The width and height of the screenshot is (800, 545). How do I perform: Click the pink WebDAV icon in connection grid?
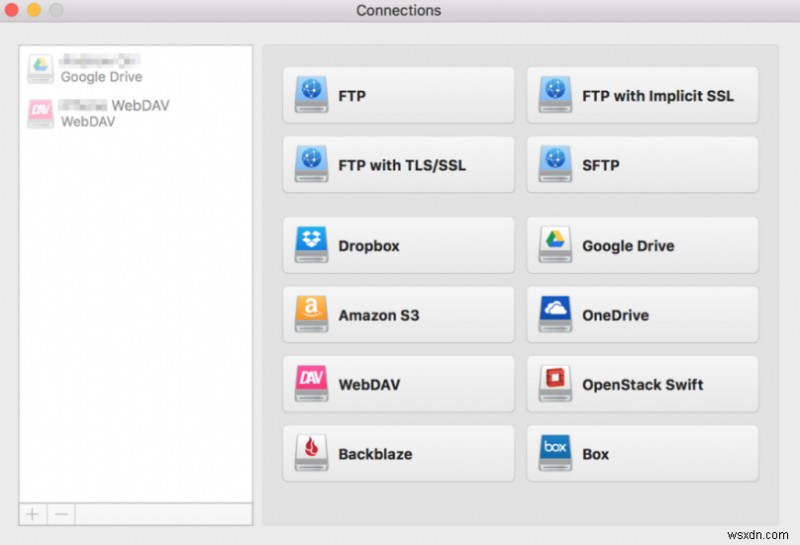pyautogui.click(x=311, y=383)
